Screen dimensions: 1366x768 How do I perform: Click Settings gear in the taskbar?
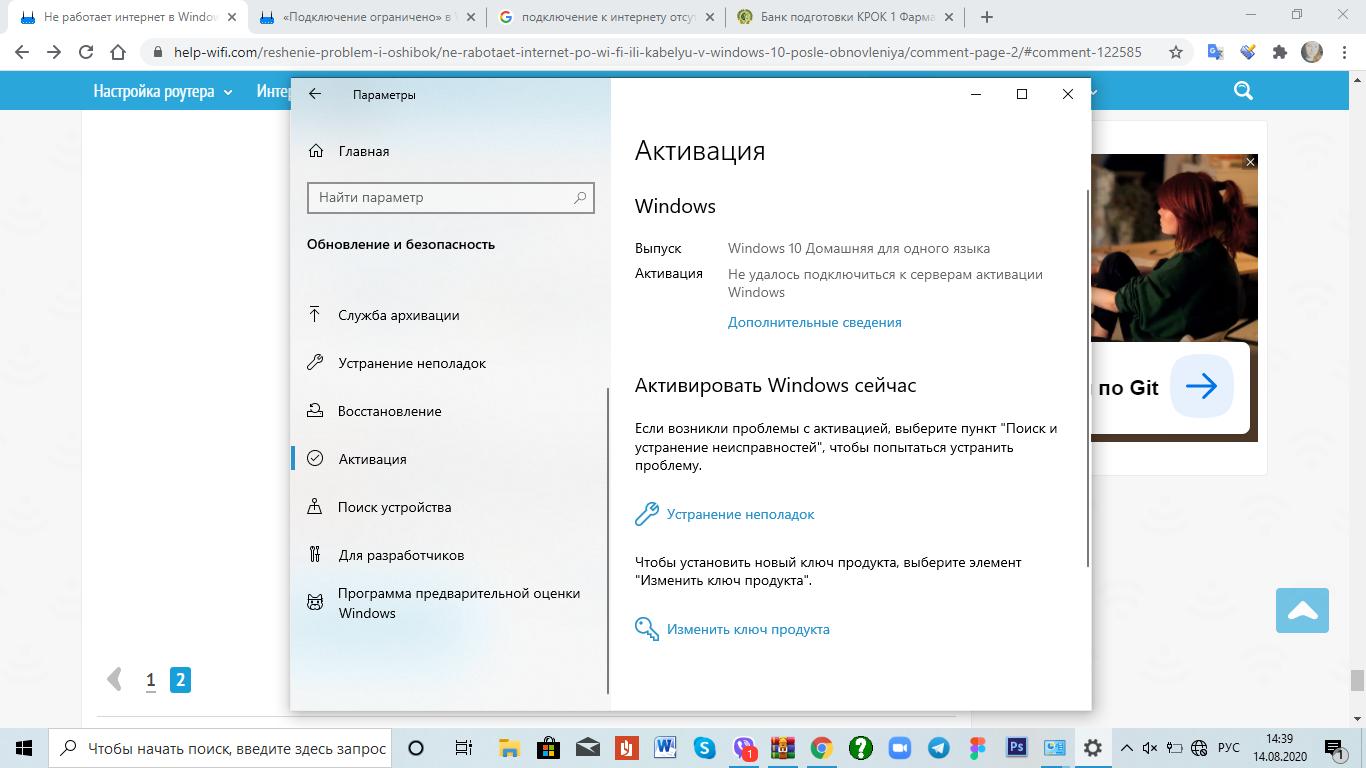tap(1093, 748)
